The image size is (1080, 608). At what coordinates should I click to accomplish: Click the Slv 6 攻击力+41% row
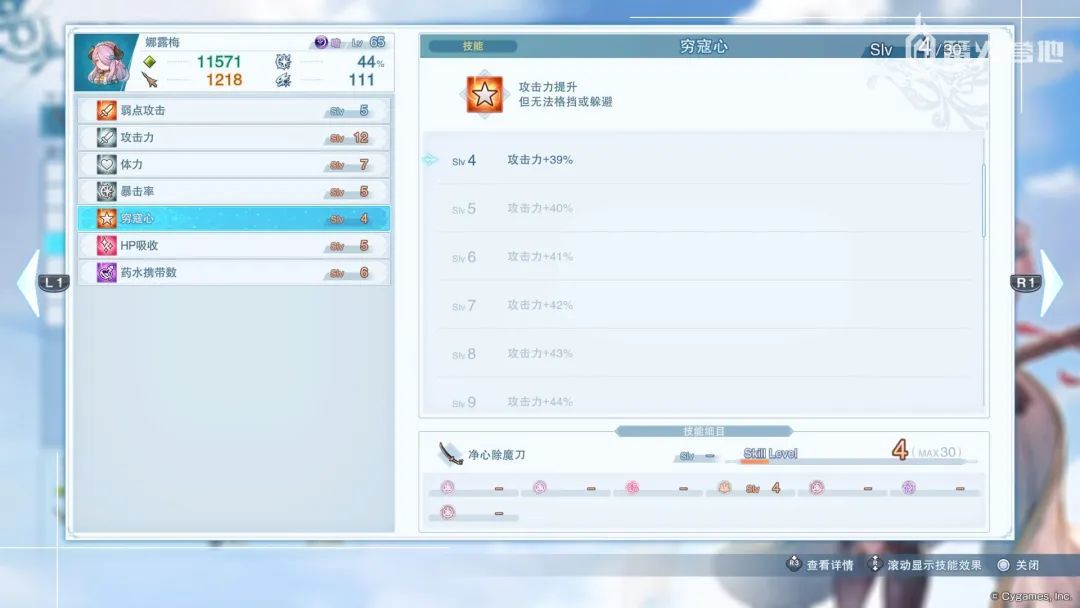(703, 256)
